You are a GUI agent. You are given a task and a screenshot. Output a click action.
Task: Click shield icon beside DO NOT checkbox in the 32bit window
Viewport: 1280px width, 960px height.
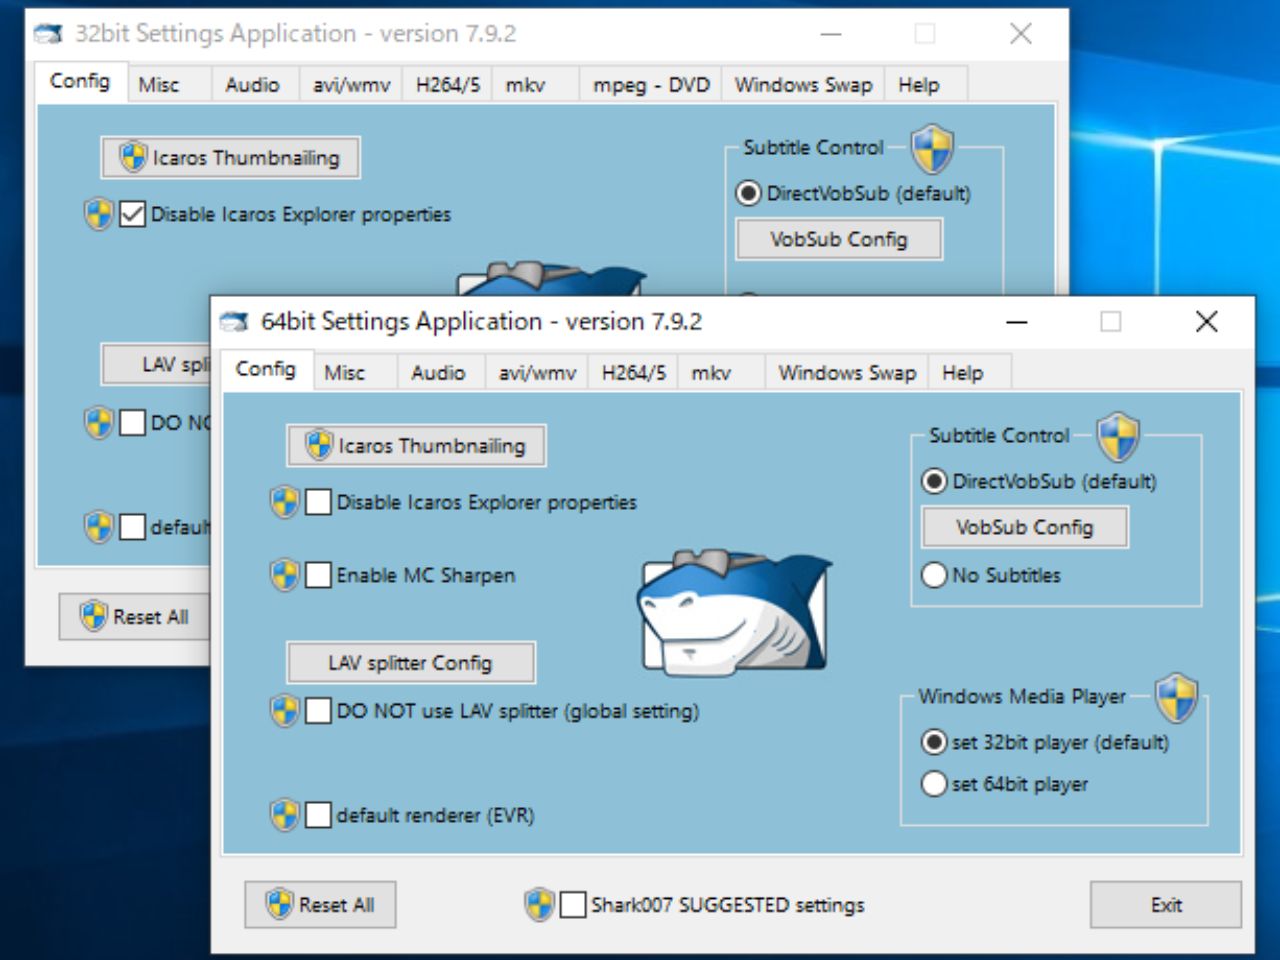pyautogui.click(x=99, y=423)
